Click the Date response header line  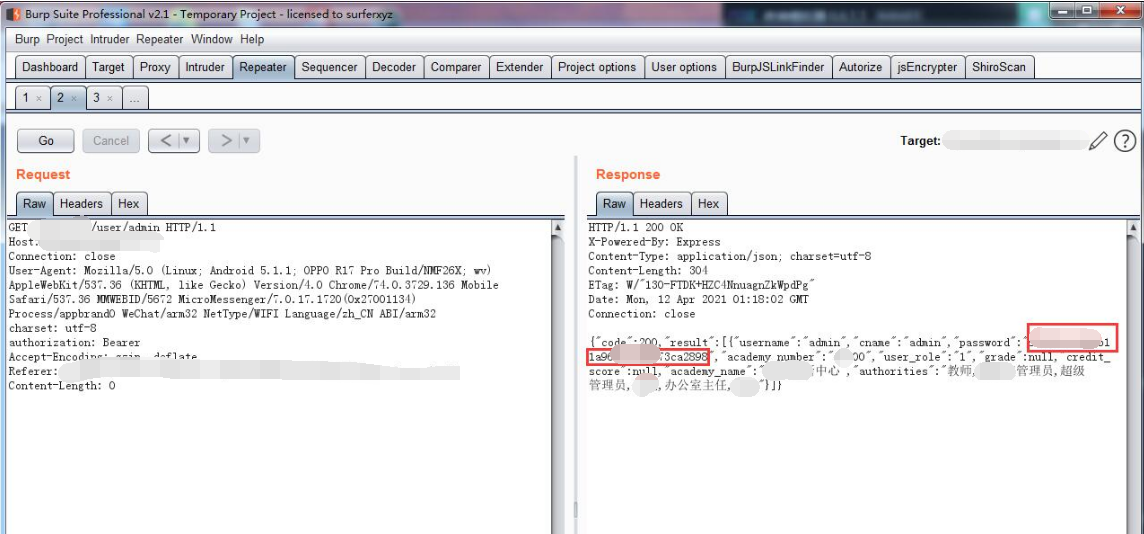coord(698,299)
